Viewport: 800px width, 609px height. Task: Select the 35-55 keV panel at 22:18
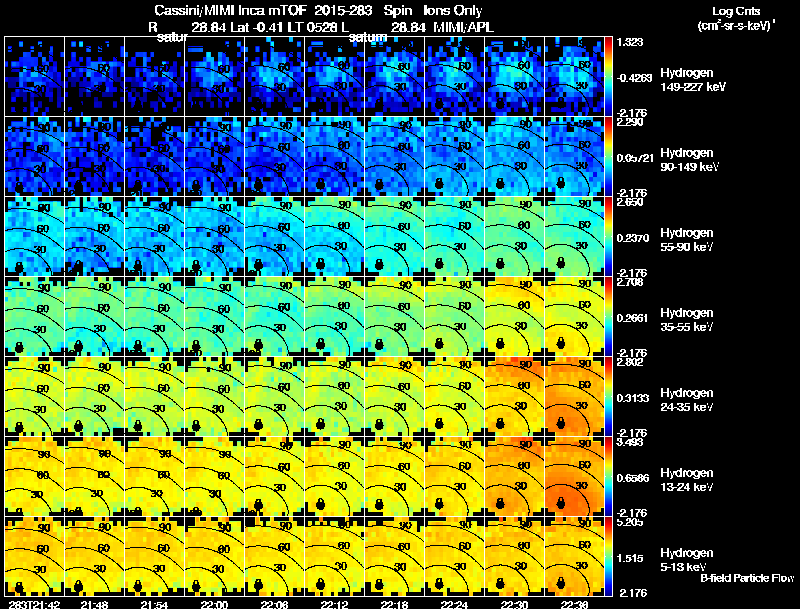(x=394, y=317)
